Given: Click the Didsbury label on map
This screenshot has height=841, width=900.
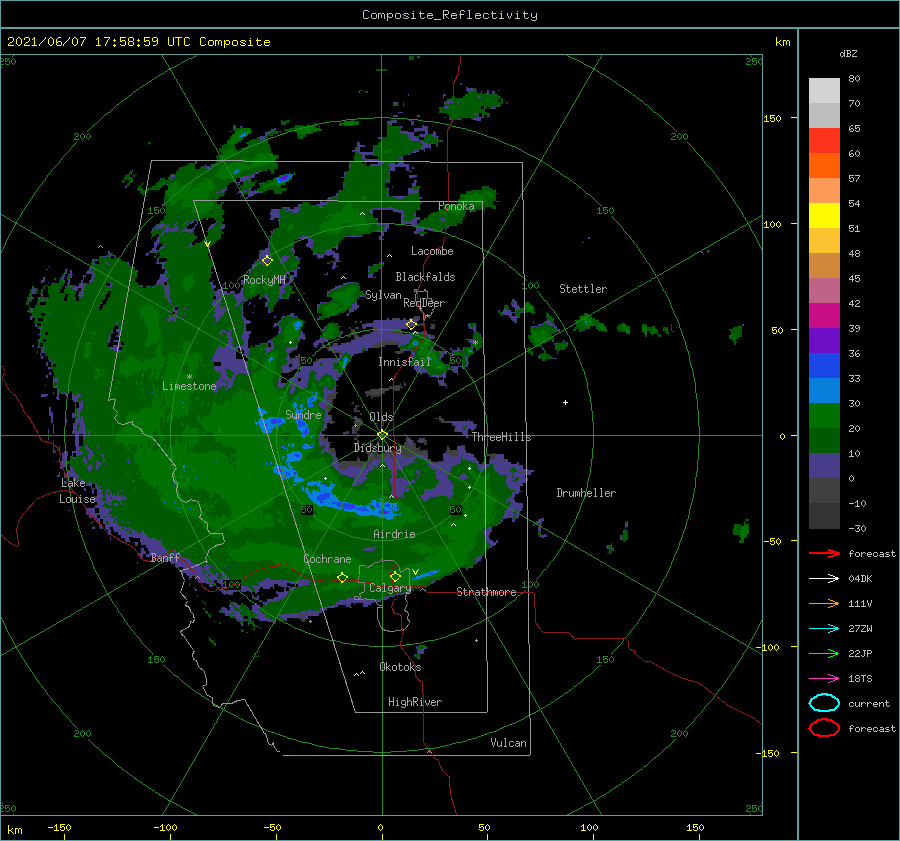Looking at the screenshot, I should [377, 448].
